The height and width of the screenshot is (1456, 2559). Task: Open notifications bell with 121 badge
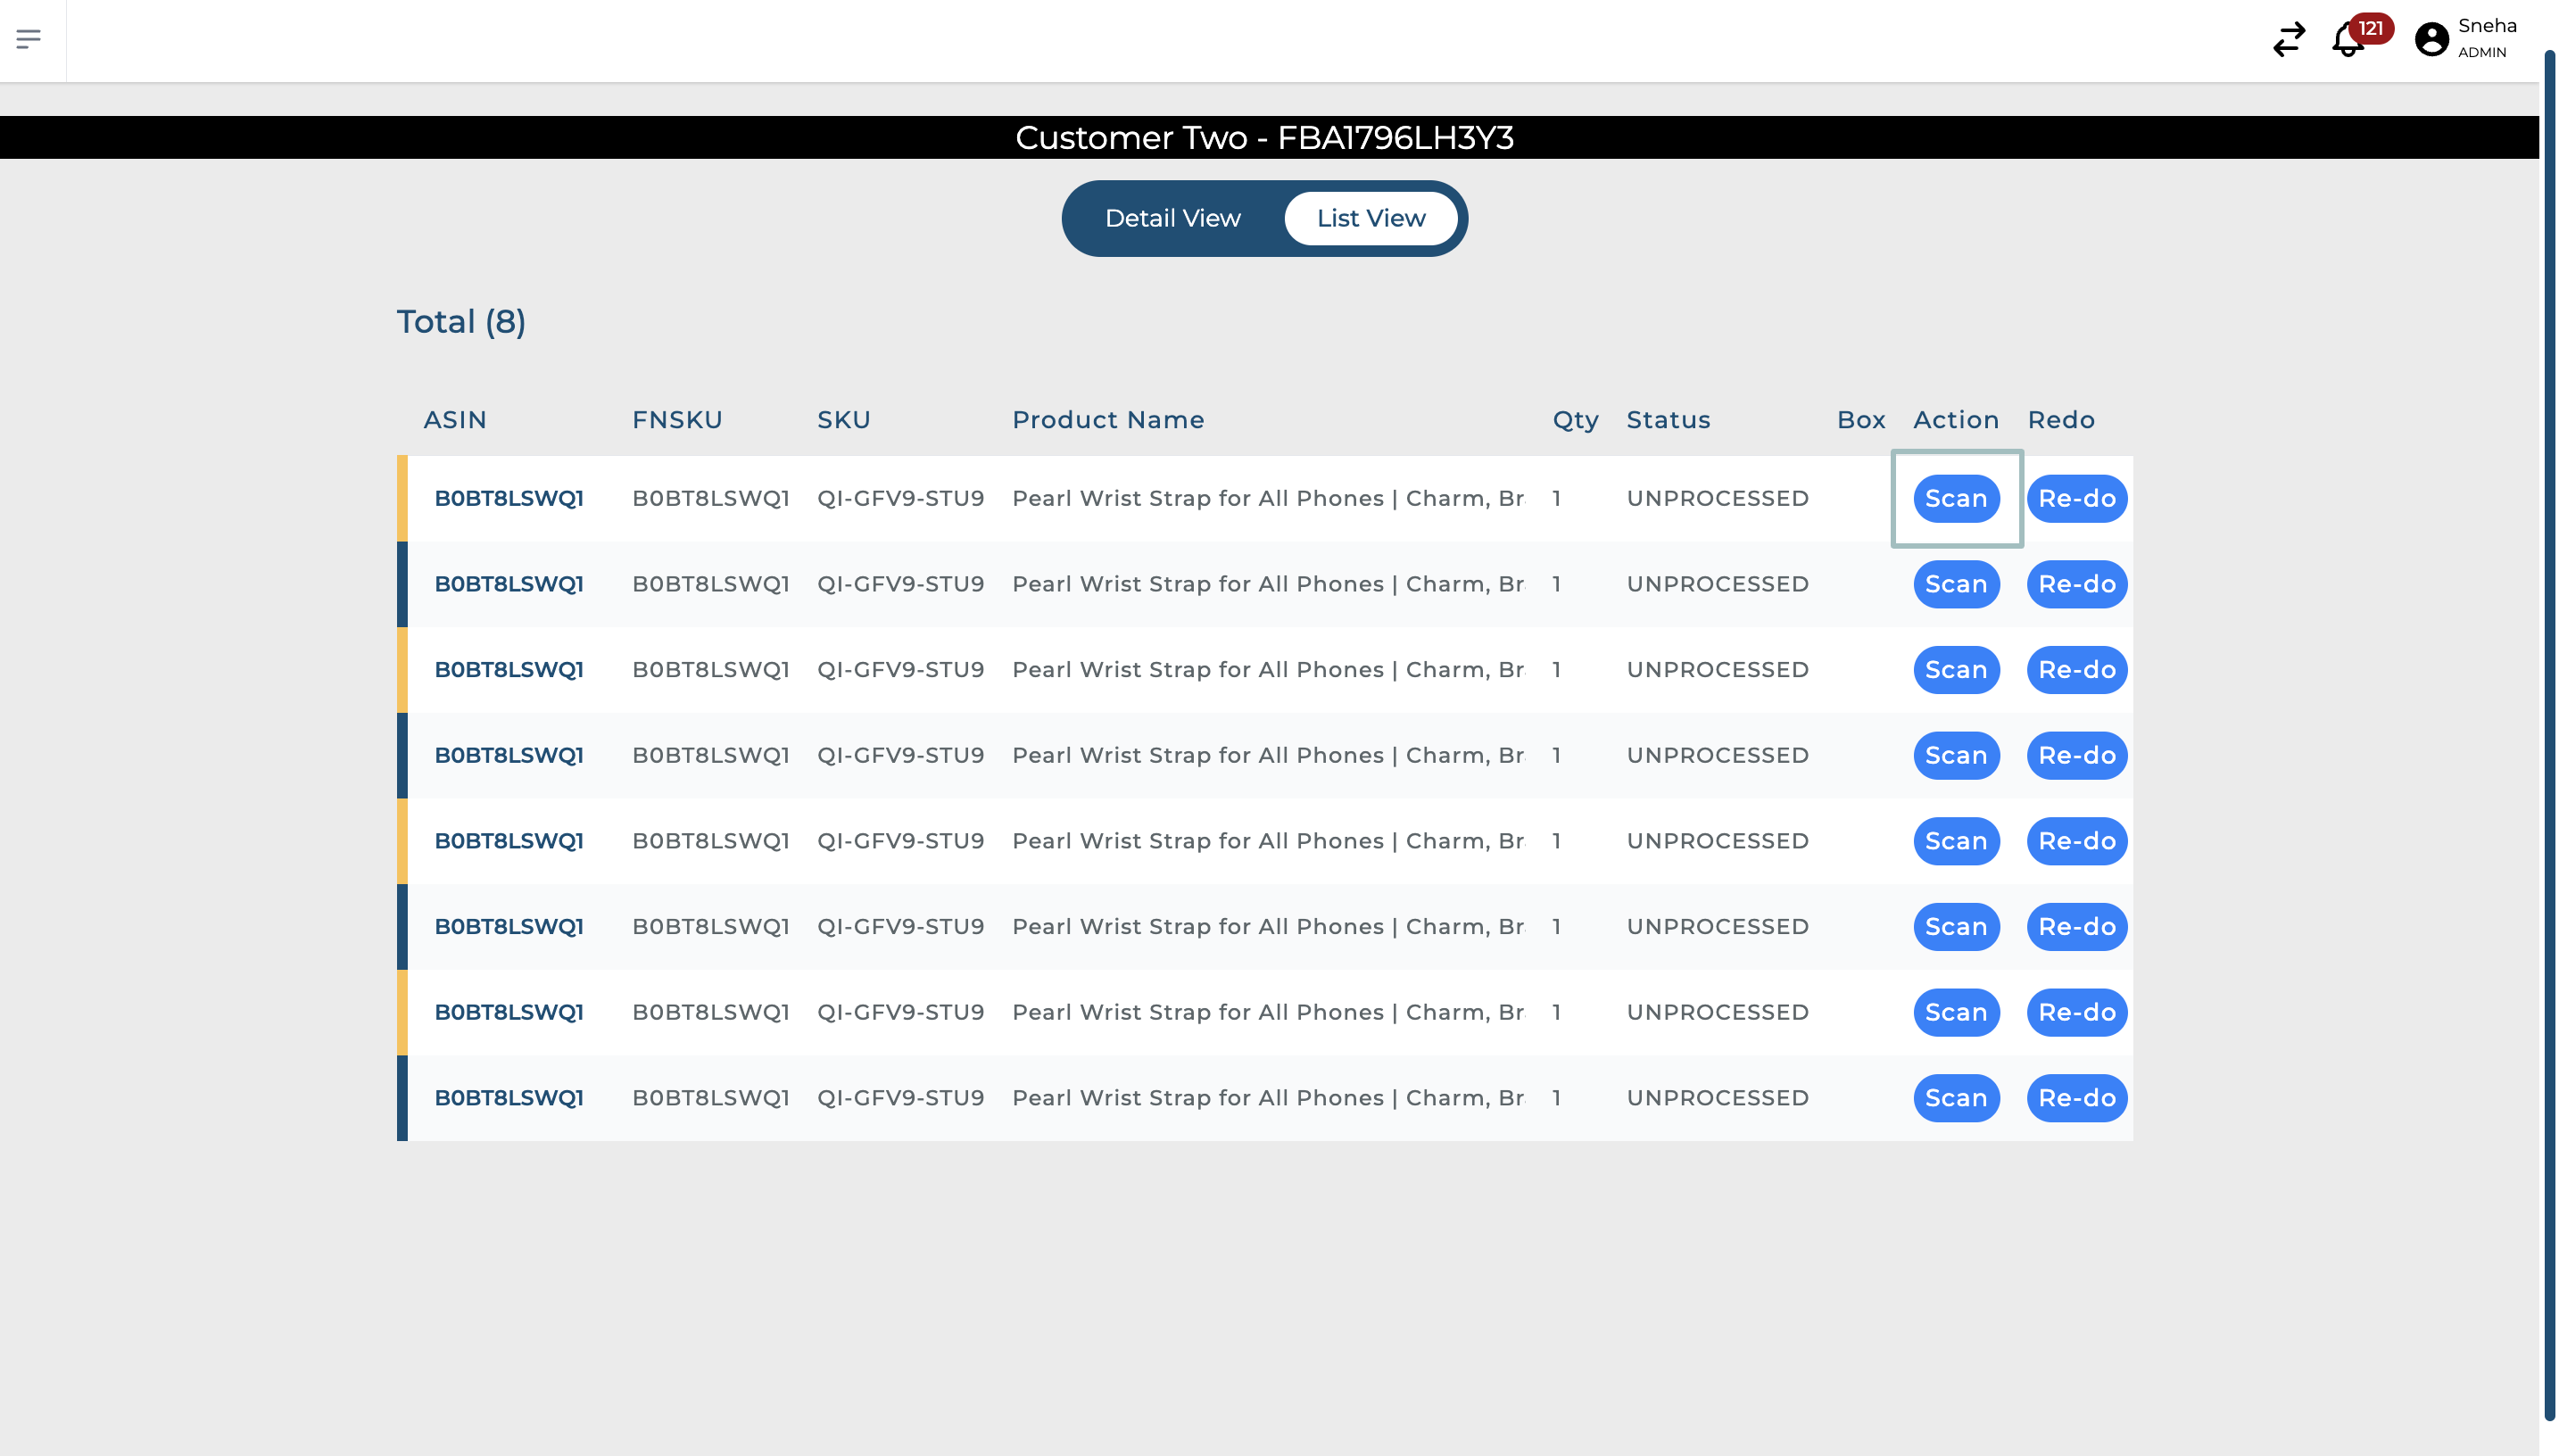click(x=2347, y=41)
